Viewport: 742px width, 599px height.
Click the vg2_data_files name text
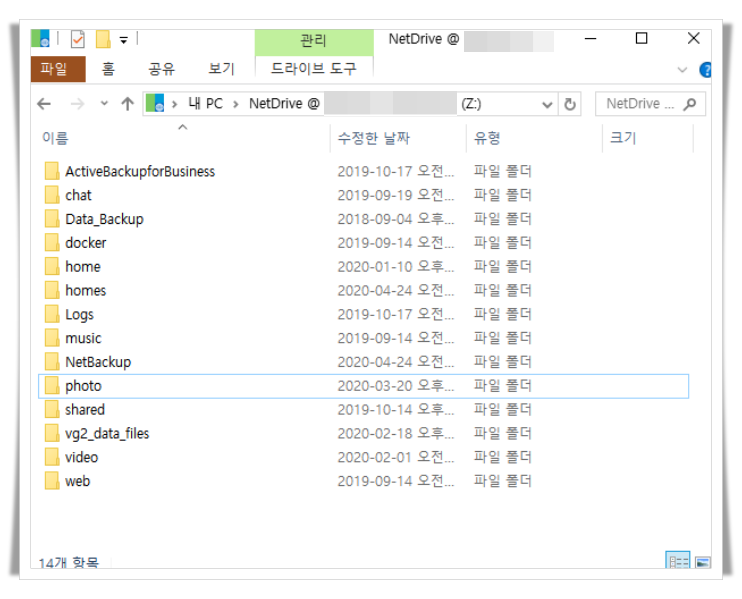click(x=107, y=433)
